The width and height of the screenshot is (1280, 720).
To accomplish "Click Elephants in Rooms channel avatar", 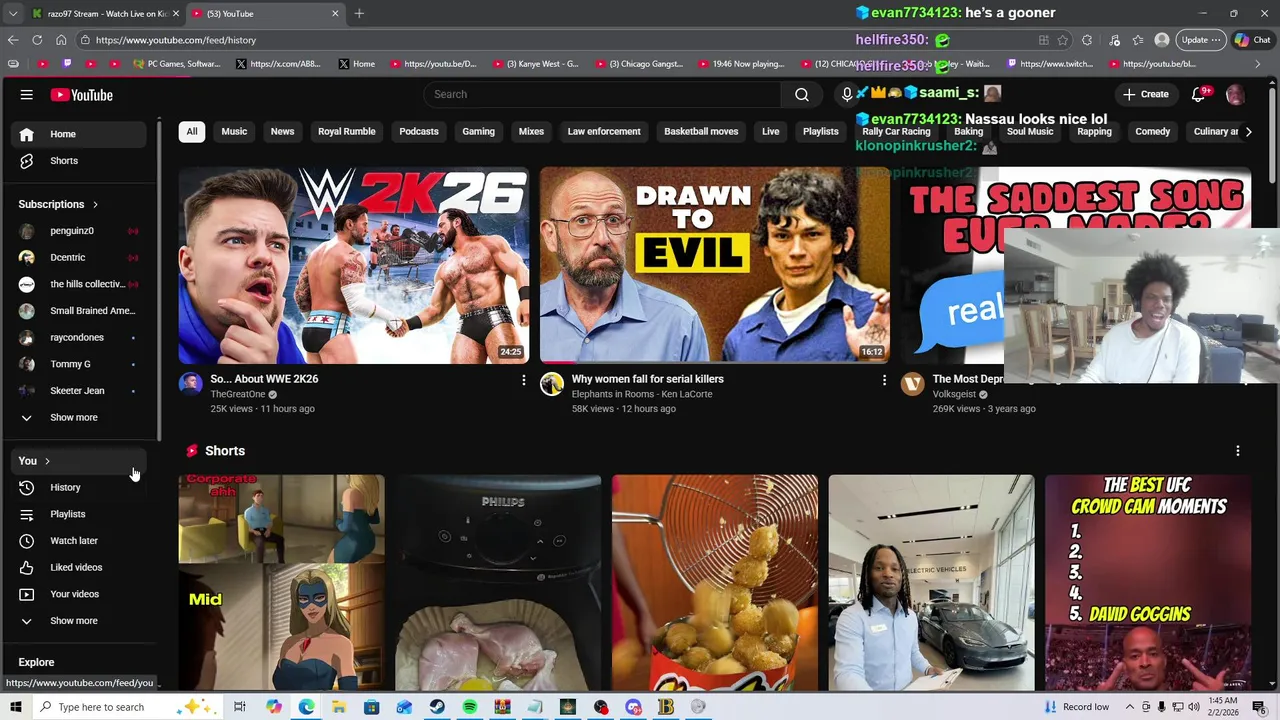I will [x=551, y=384].
